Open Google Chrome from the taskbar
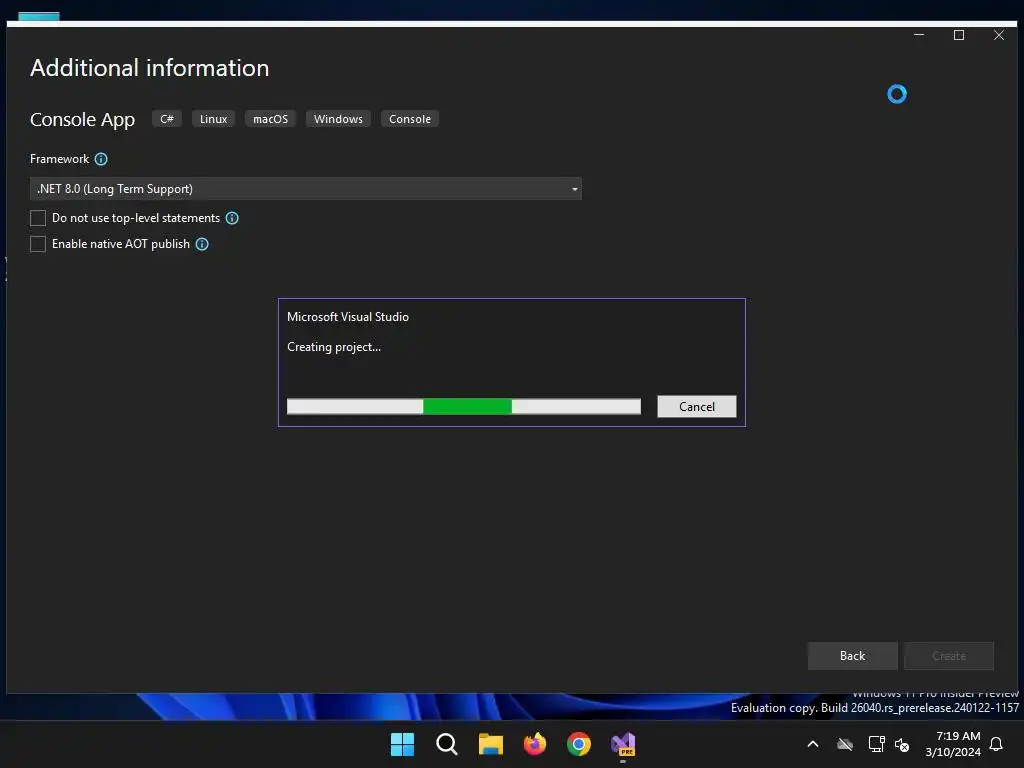 click(x=579, y=744)
